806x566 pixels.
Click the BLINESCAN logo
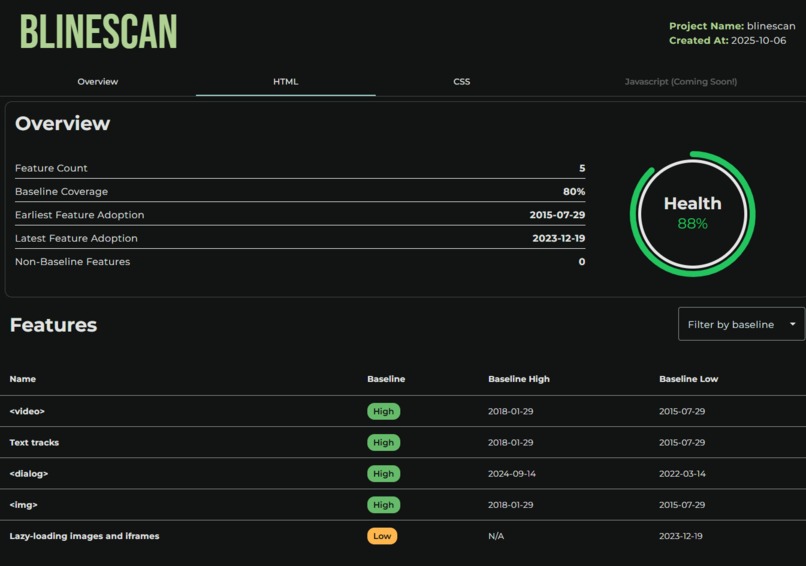click(x=99, y=31)
